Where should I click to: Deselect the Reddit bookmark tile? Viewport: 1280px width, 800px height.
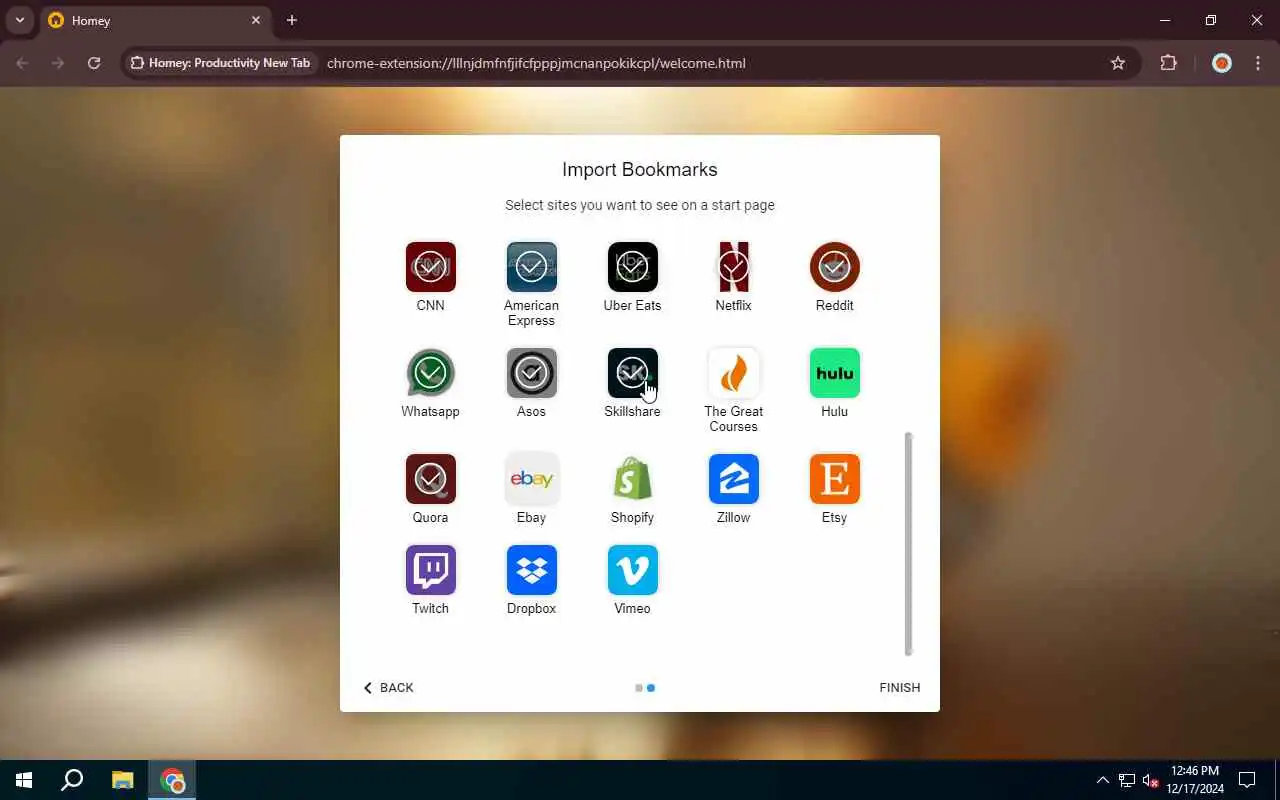click(834, 267)
